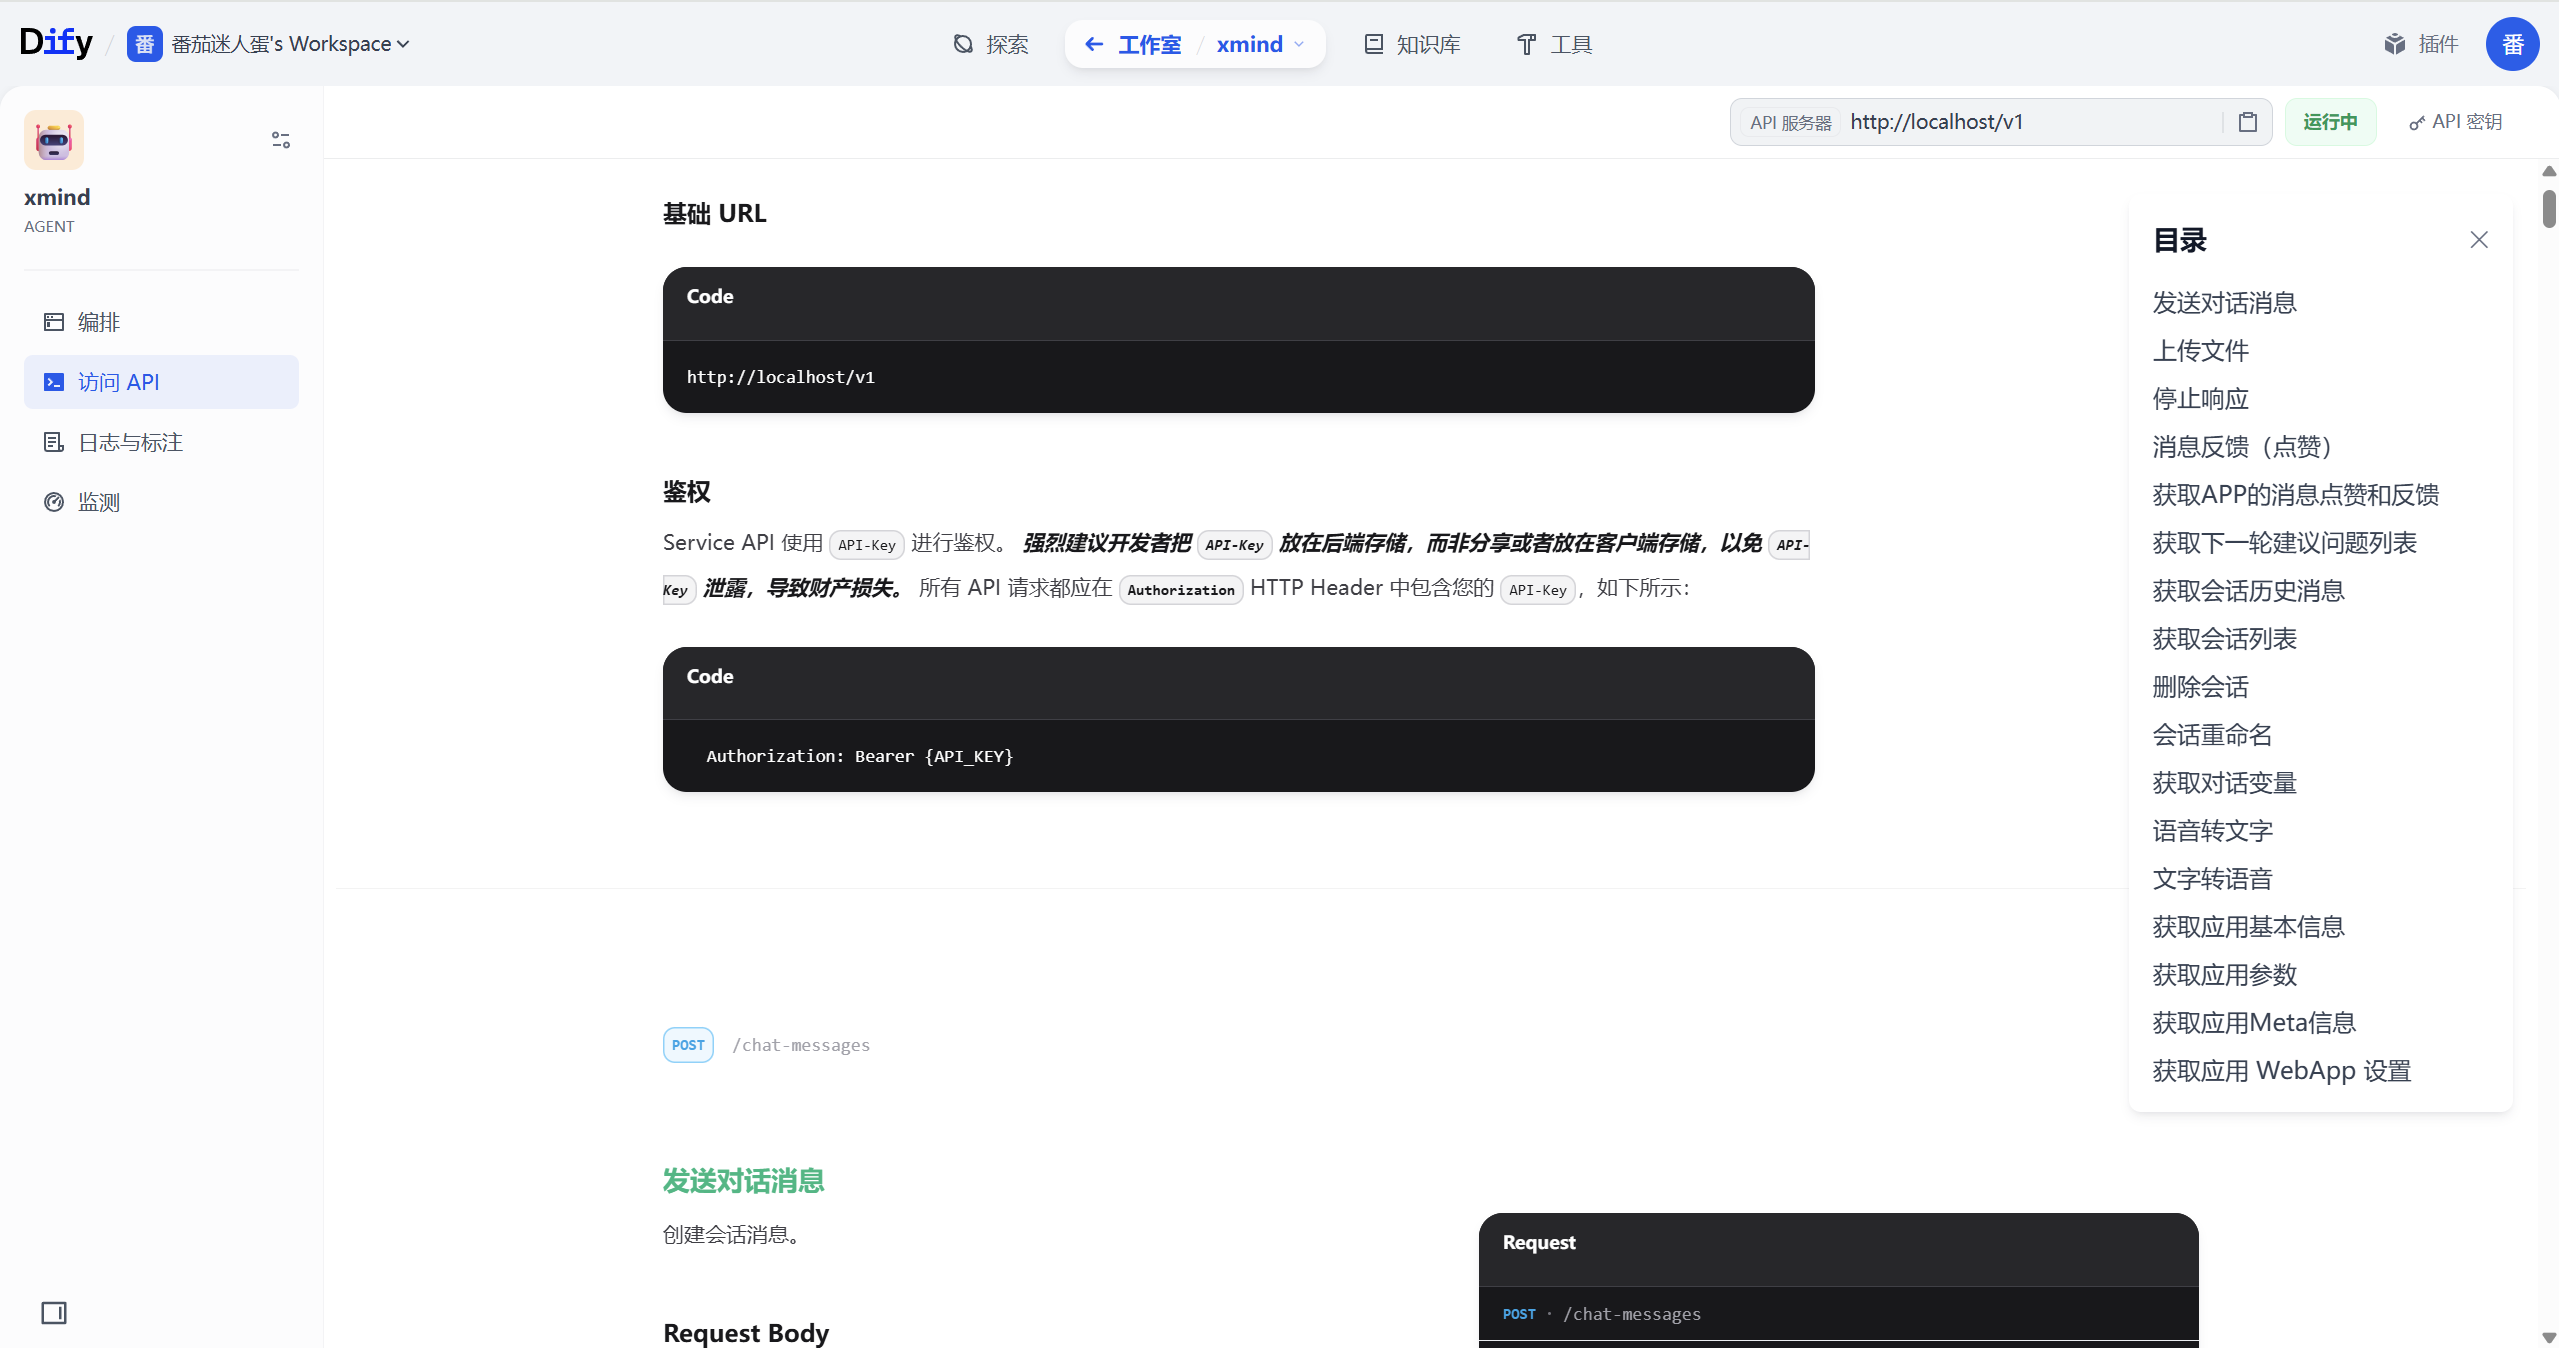Open 监测 monitoring section
Image resolution: width=2559 pixels, height=1348 pixels.
98,501
